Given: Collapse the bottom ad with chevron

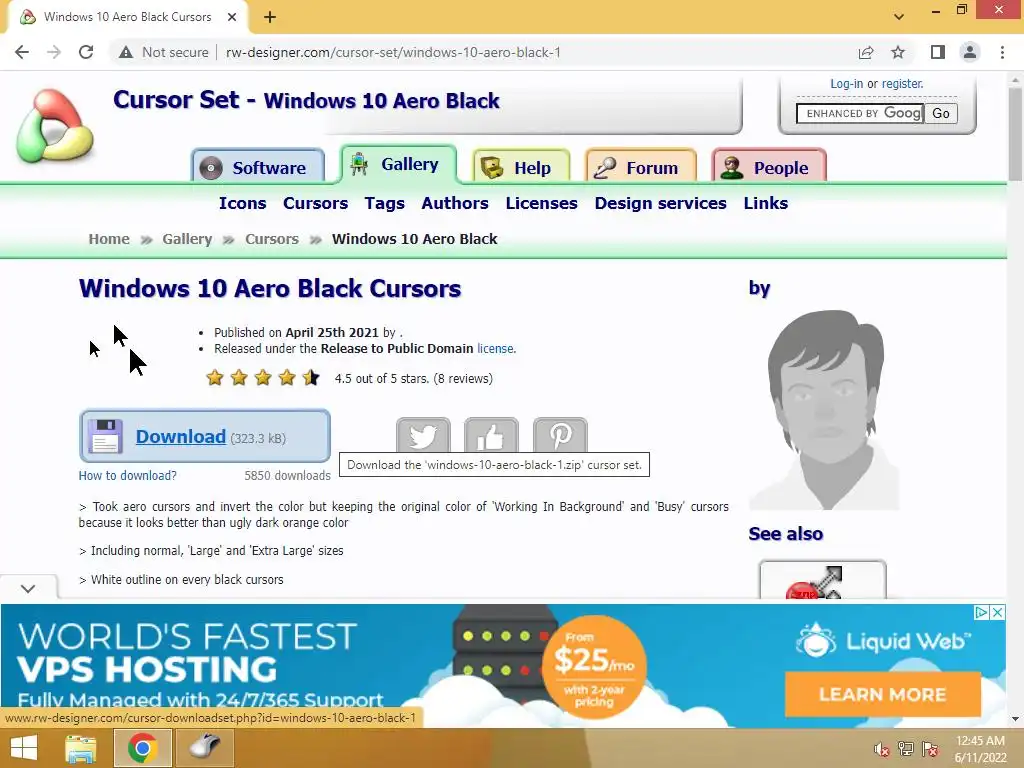Looking at the screenshot, I should coord(28,588).
